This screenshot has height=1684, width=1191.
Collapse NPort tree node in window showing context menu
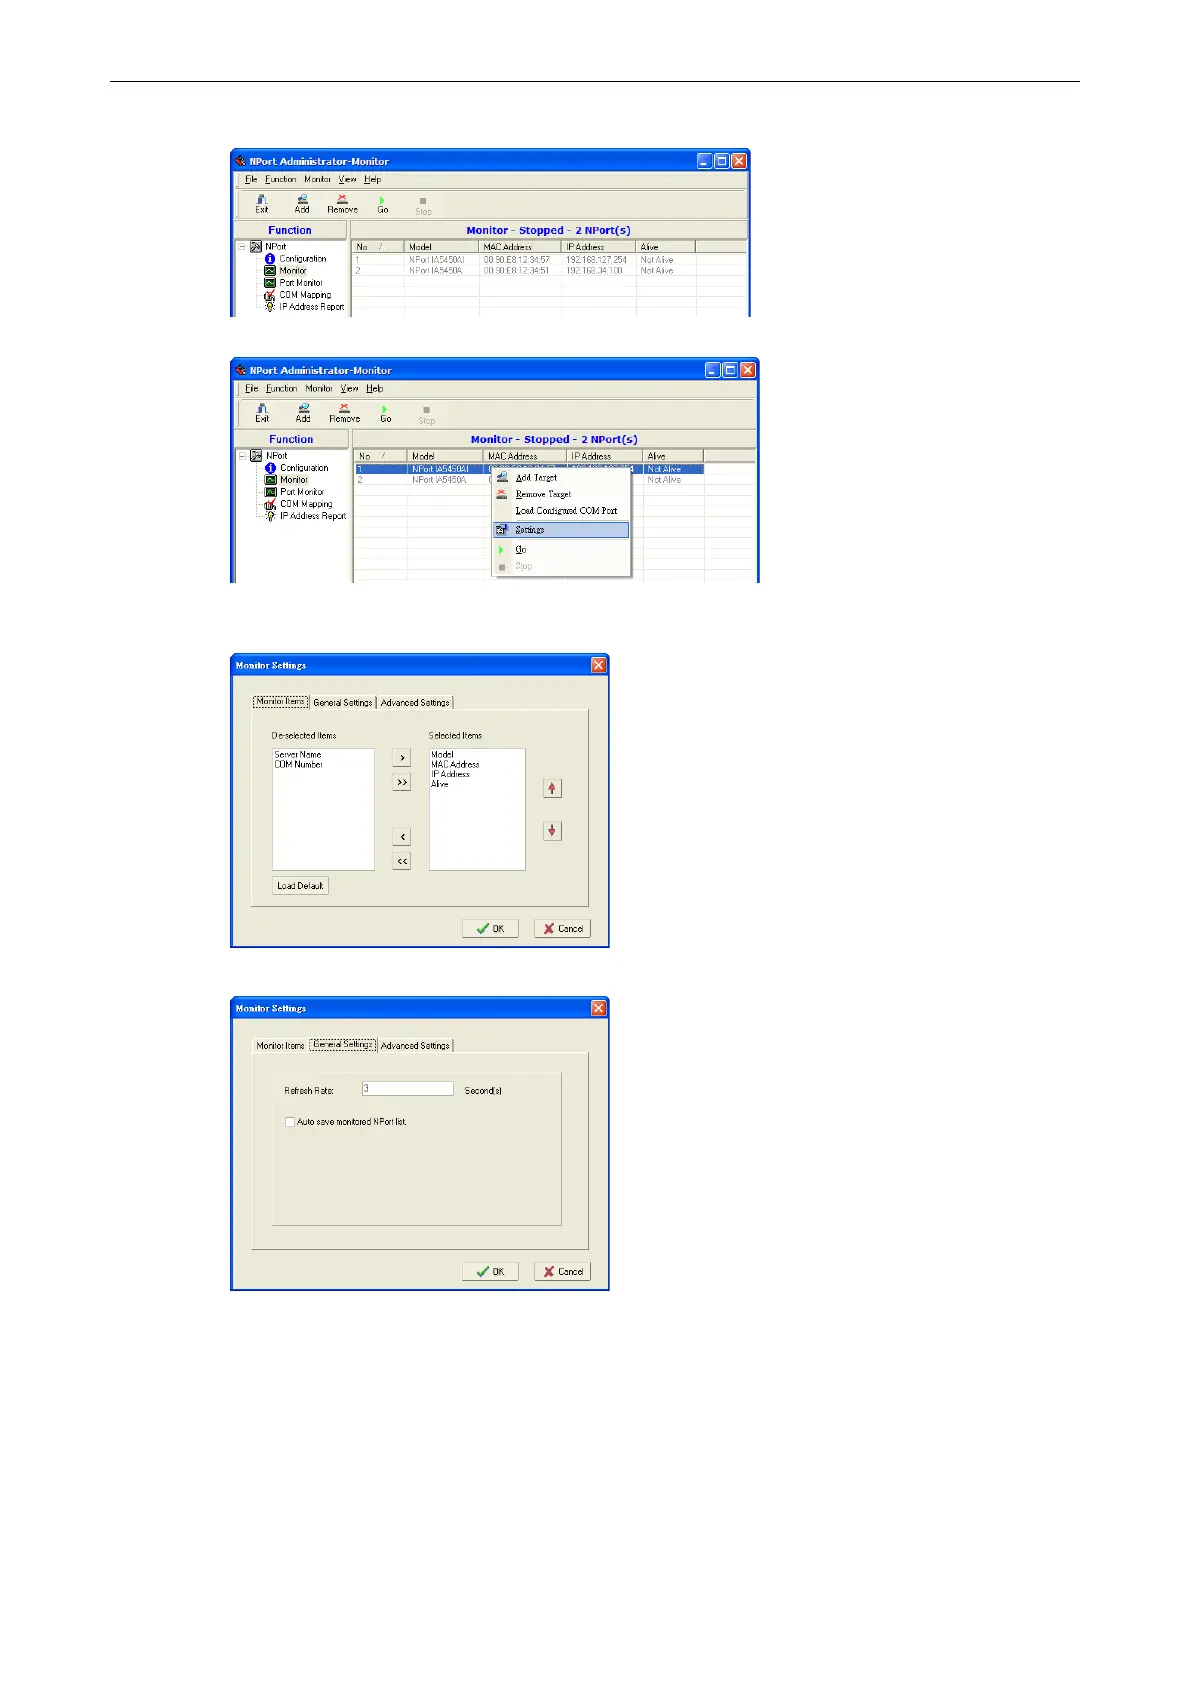point(243,455)
